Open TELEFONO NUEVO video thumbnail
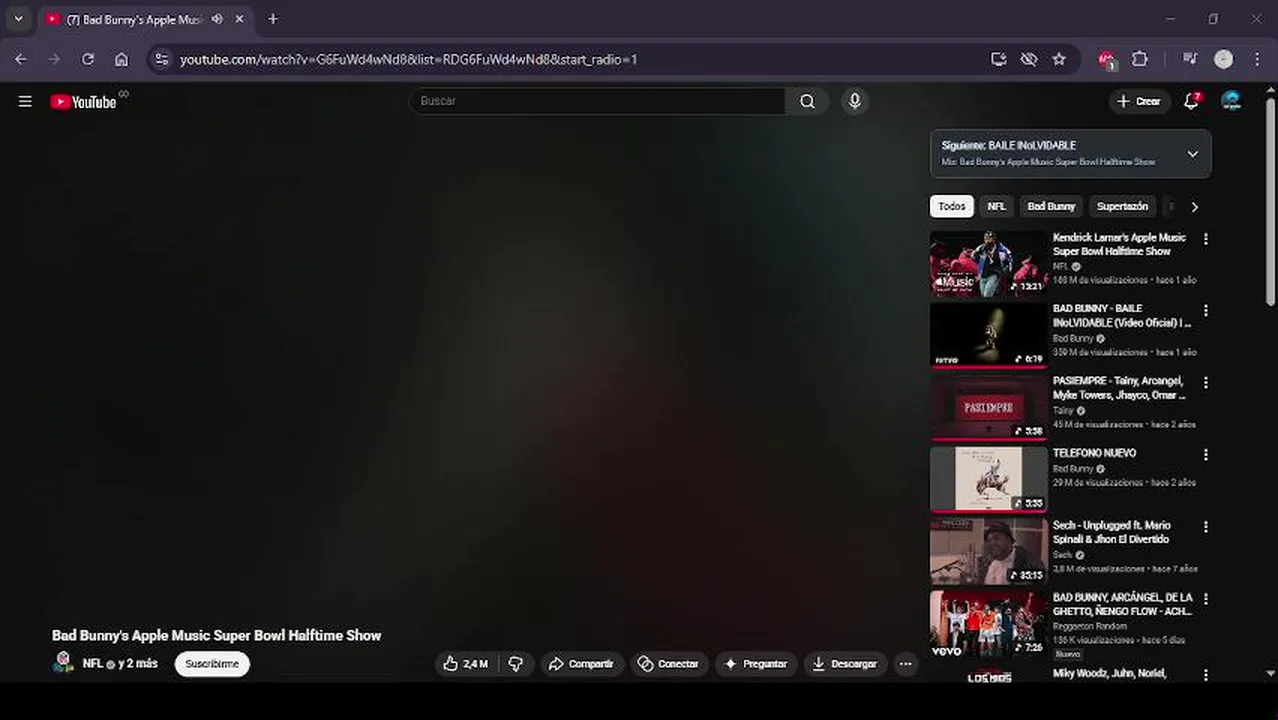This screenshot has width=1278, height=720. [989, 480]
